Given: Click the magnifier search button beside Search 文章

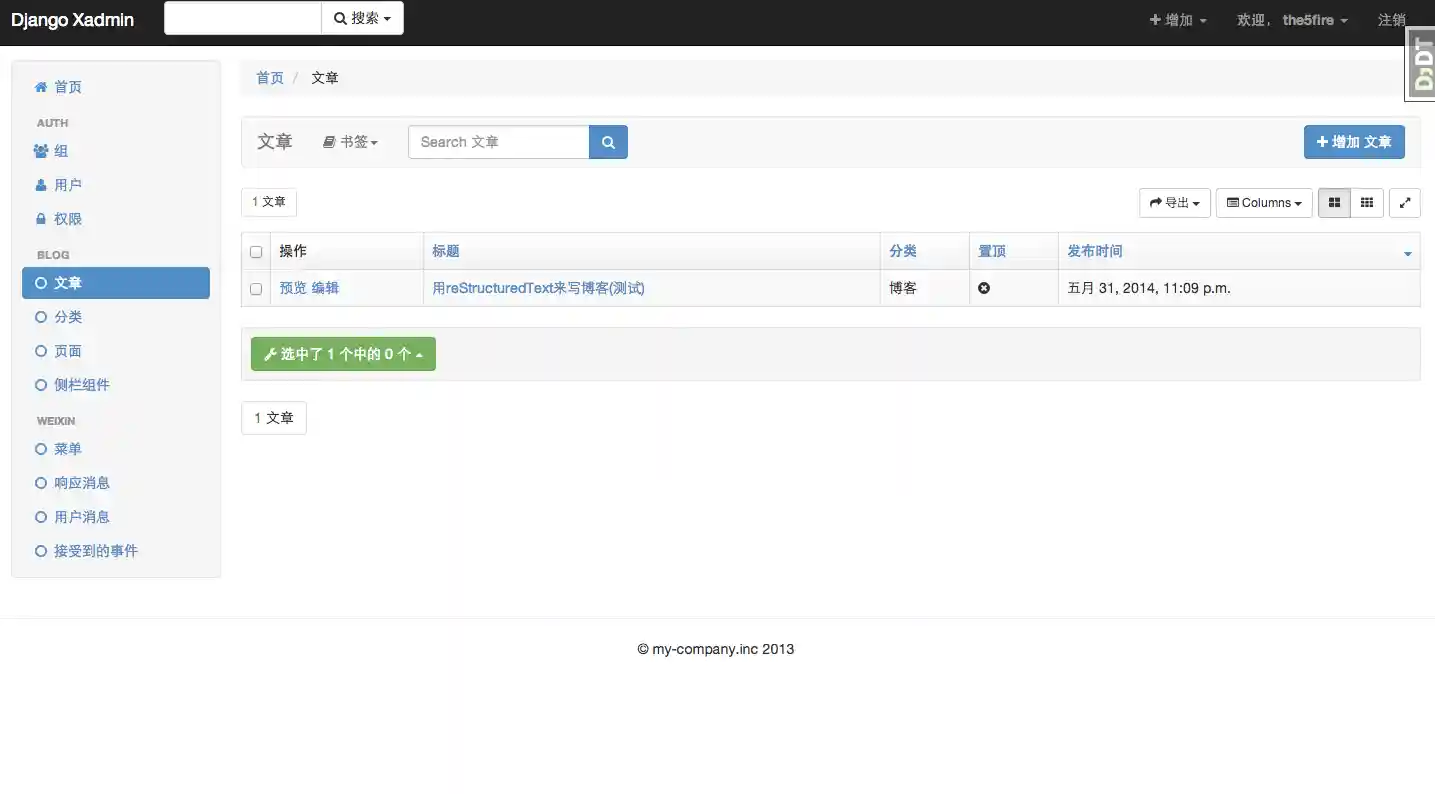Looking at the screenshot, I should click(608, 142).
